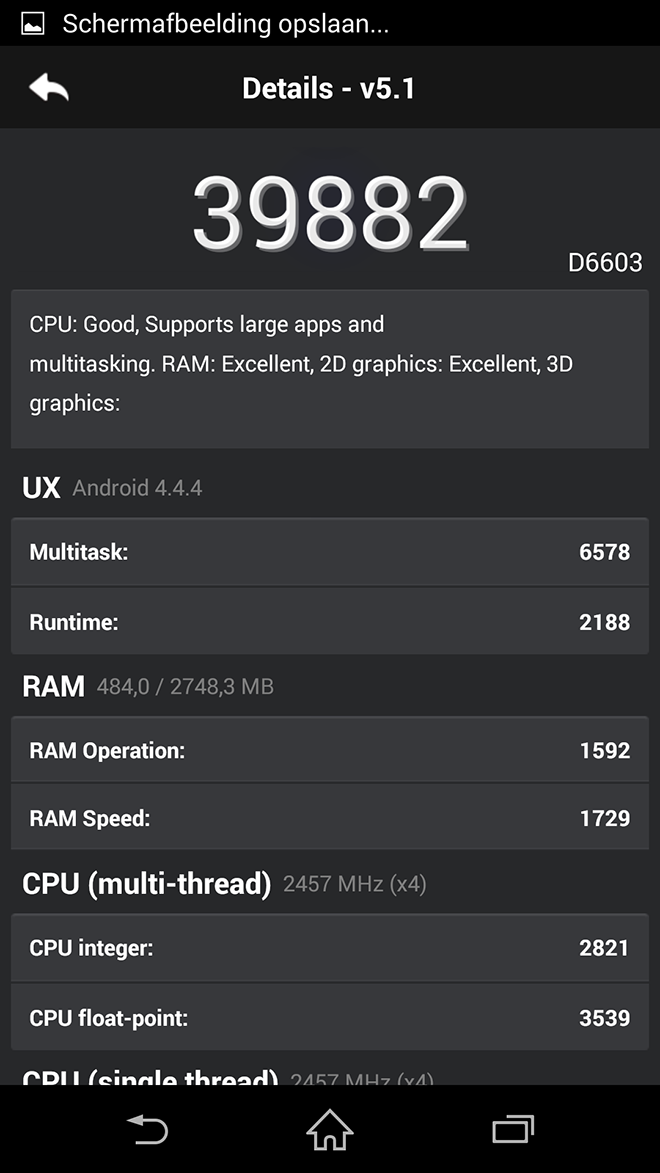
Task: Tap the D6603 device model label
Action: coord(605,263)
